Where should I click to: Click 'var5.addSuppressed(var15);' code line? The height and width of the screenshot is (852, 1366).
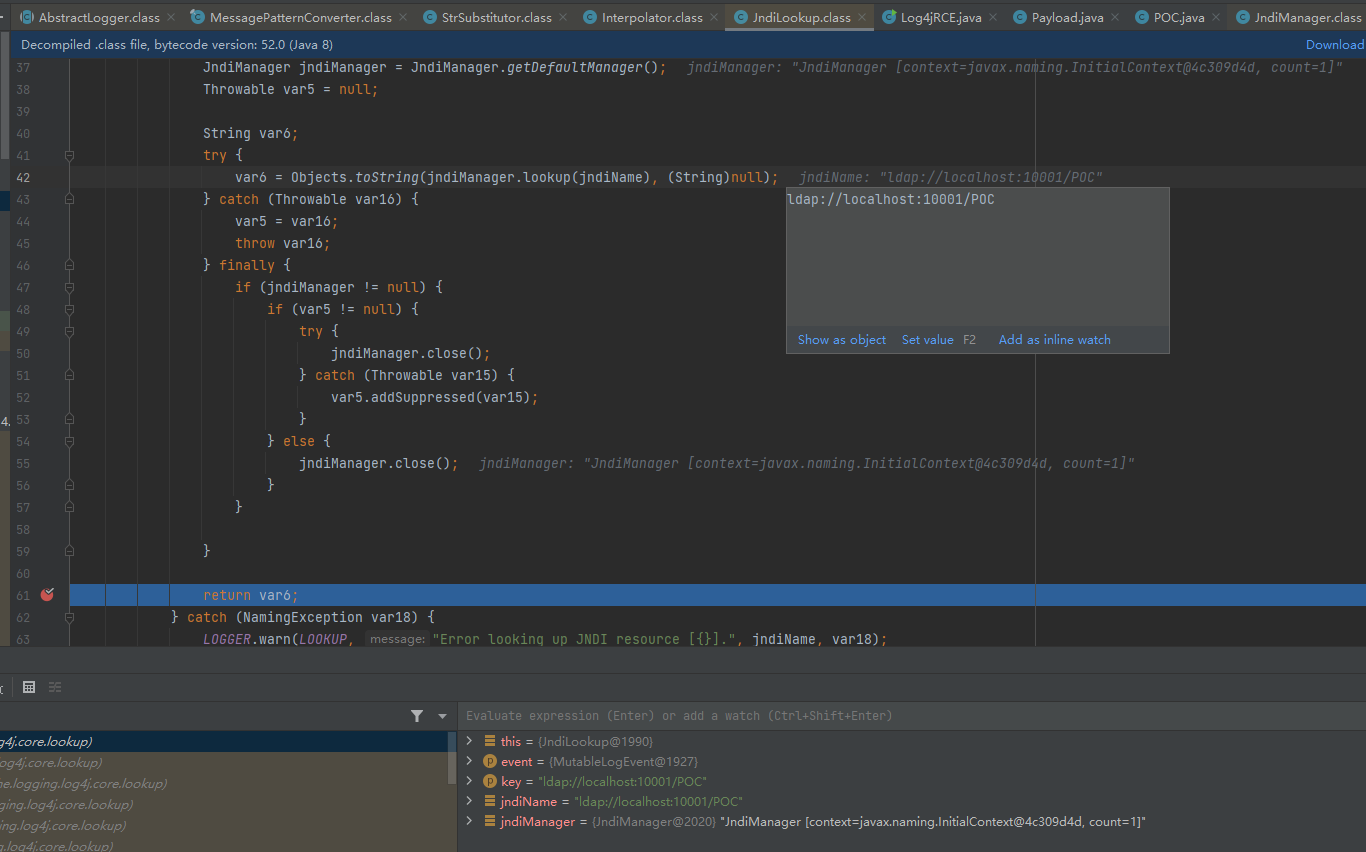pos(435,397)
